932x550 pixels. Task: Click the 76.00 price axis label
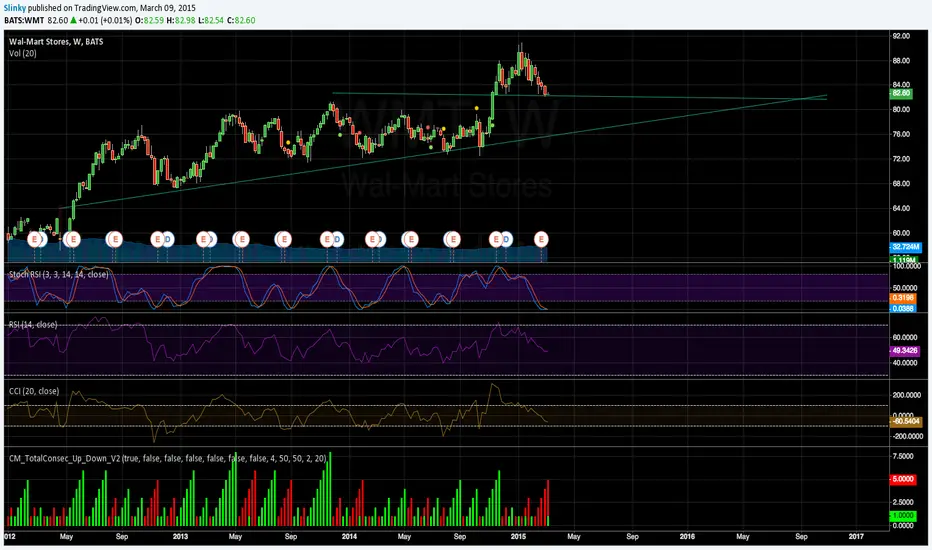(x=901, y=134)
